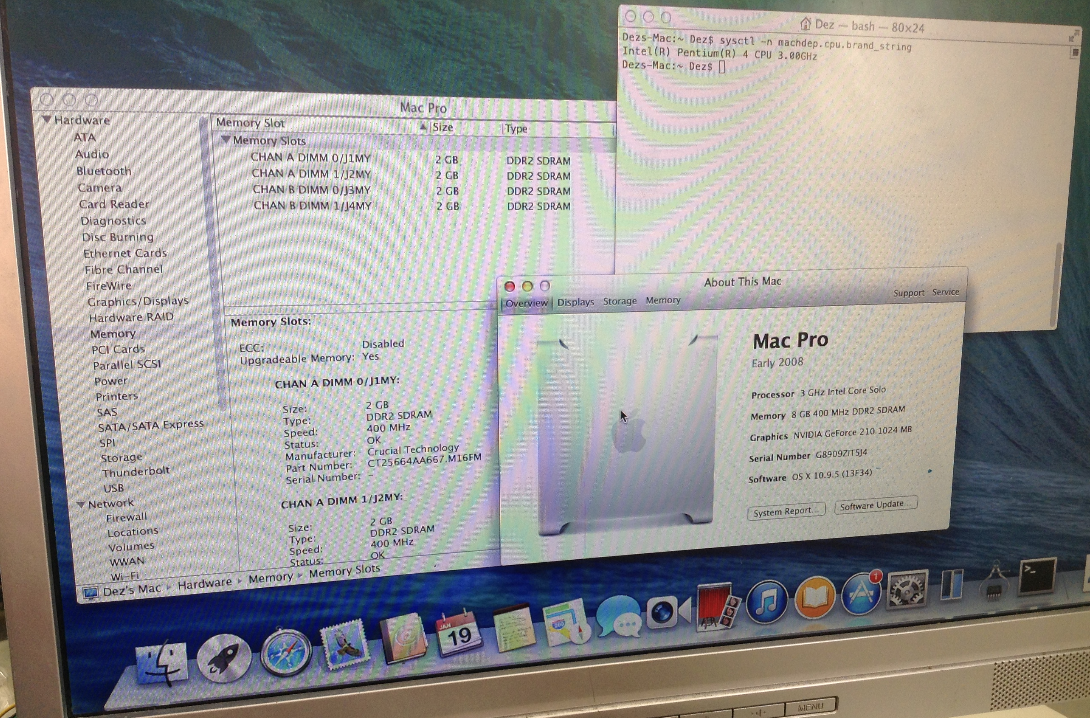Open Notes icon in Dock
Image resolution: width=1090 pixels, height=718 pixels.
(514, 628)
